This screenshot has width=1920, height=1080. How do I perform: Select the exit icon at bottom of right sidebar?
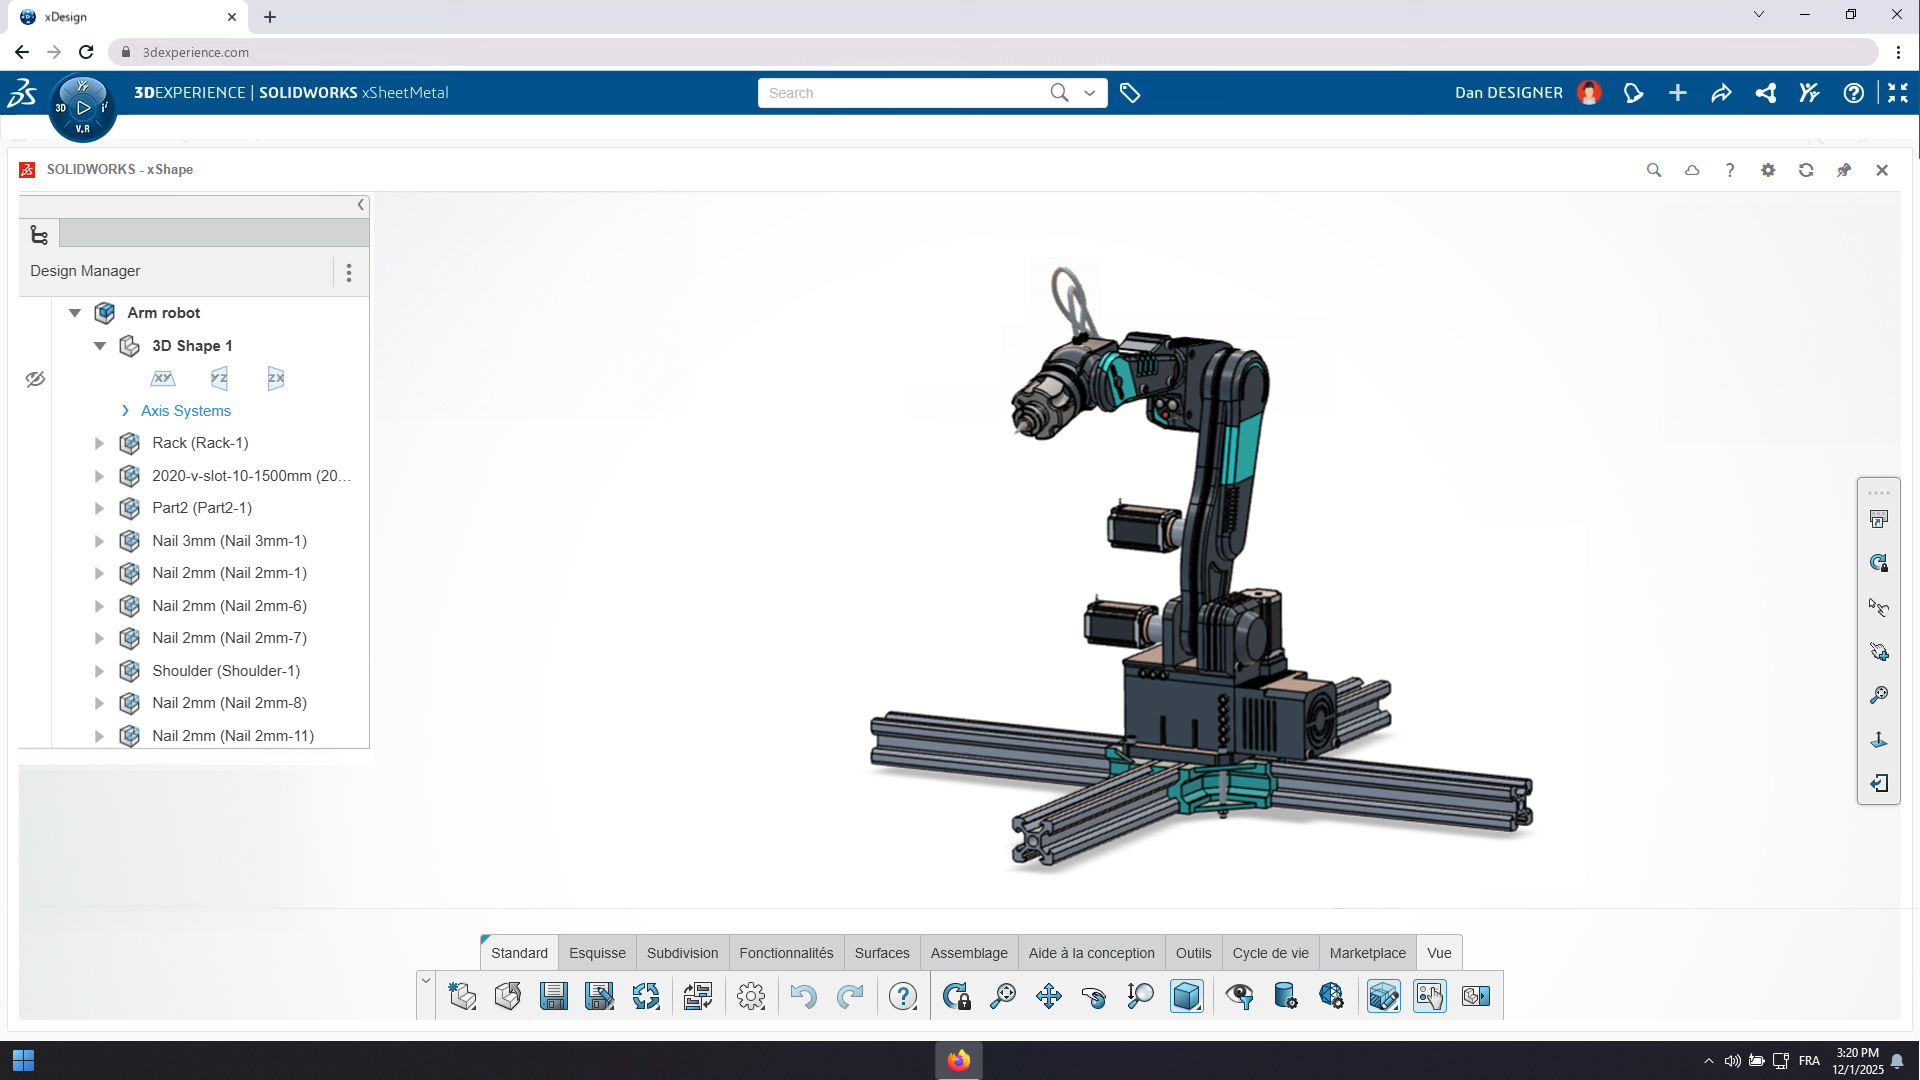1879,783
